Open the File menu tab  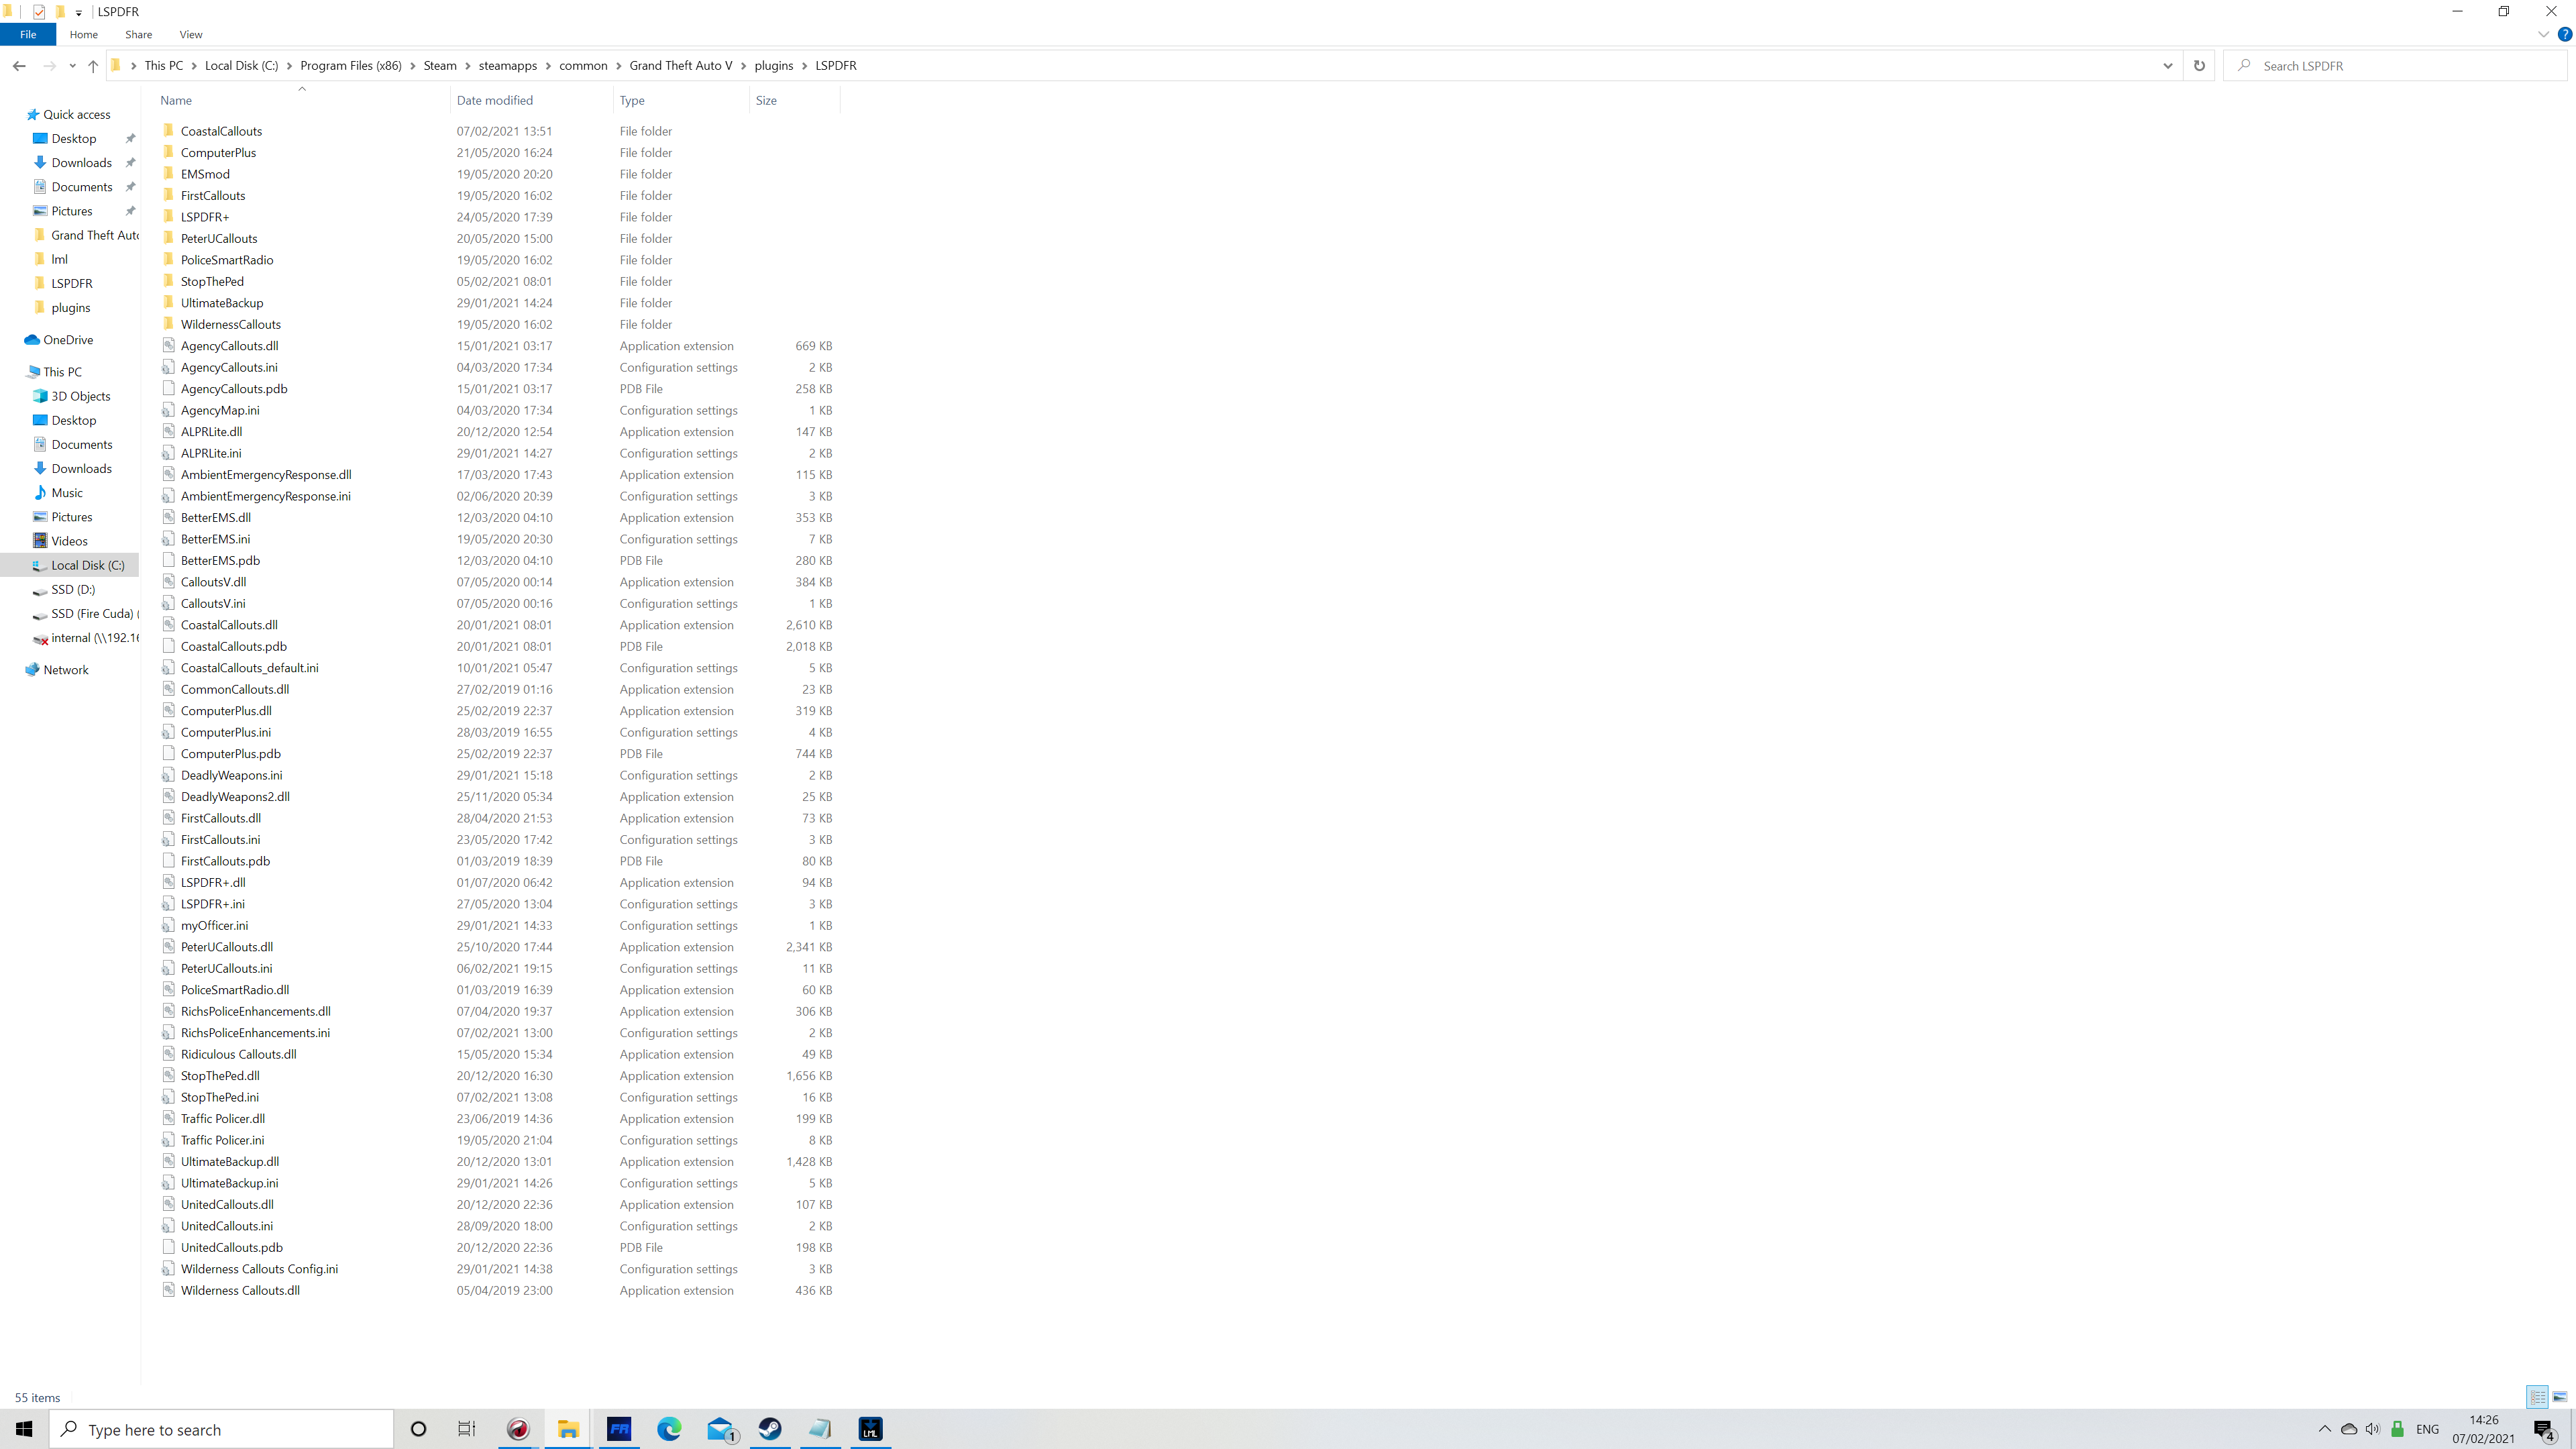28,34
